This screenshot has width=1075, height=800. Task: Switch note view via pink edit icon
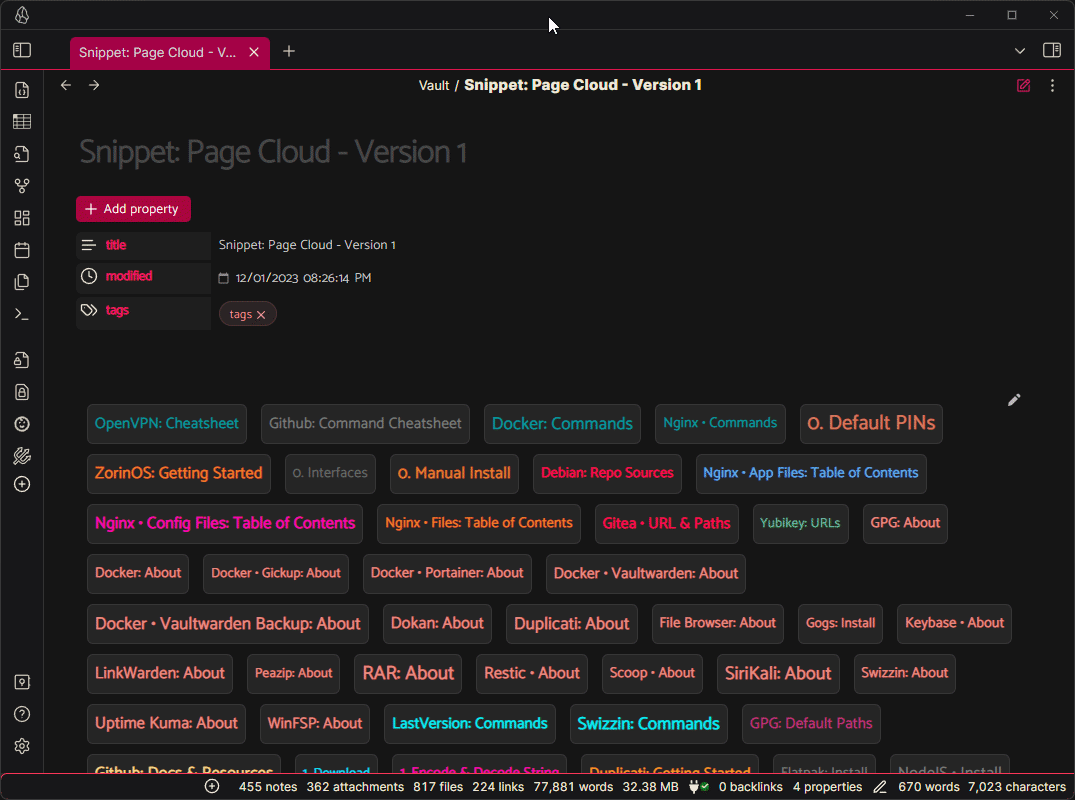click(1023, 86)
